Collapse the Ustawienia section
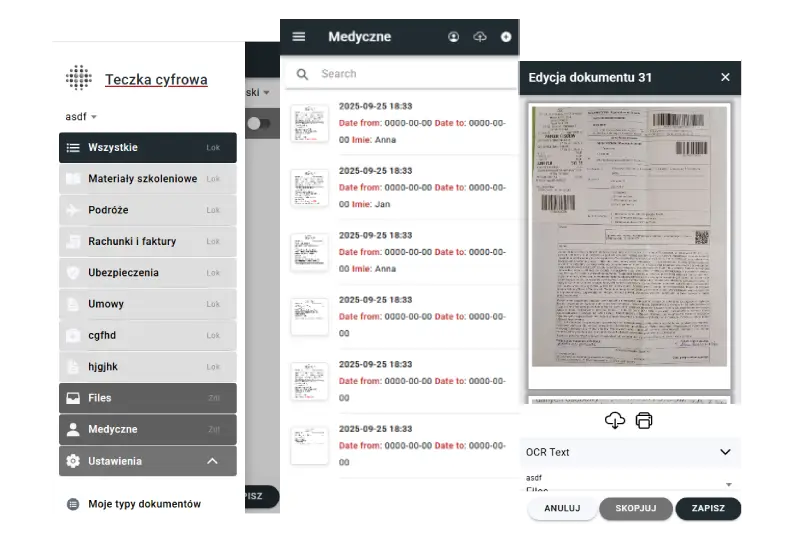The image size is (800, 533). [212, 461]
